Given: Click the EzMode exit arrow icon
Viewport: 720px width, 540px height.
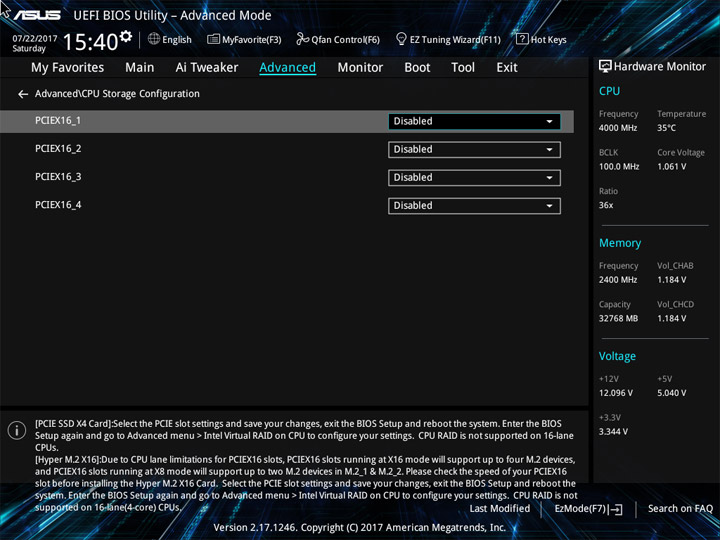Looking at the screenshot, I should pyautogui.click(x=617, y=509).
